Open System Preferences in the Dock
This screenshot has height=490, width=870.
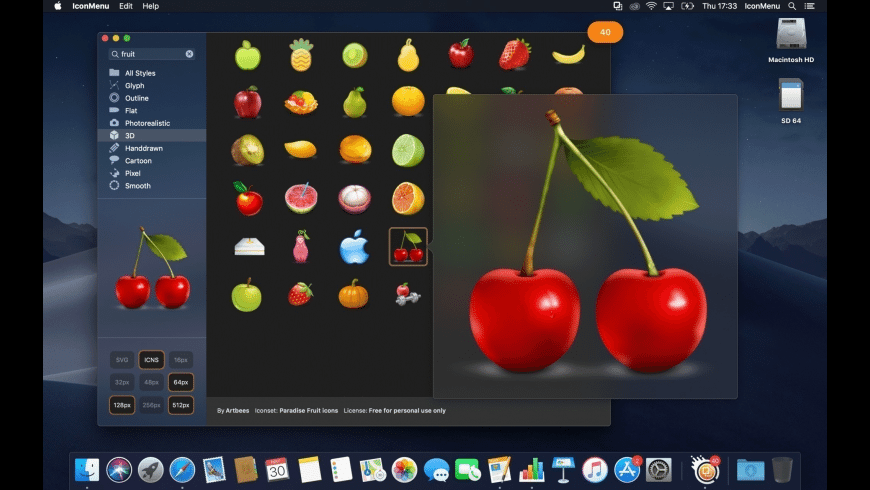pyautogui.click(x=659, y=470)
